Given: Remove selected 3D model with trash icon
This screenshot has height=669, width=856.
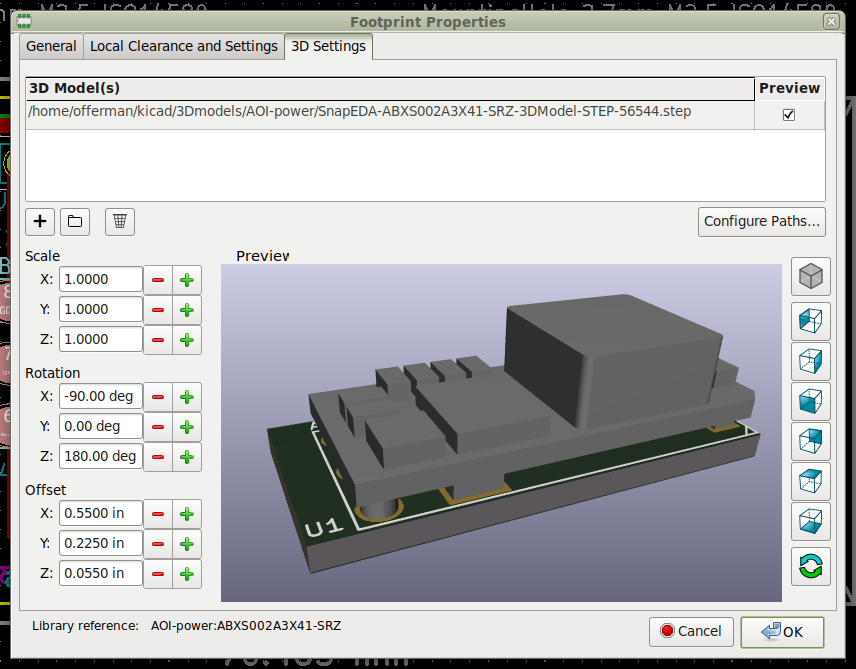Looking at the screenshot, I should (x=119, y=221).
